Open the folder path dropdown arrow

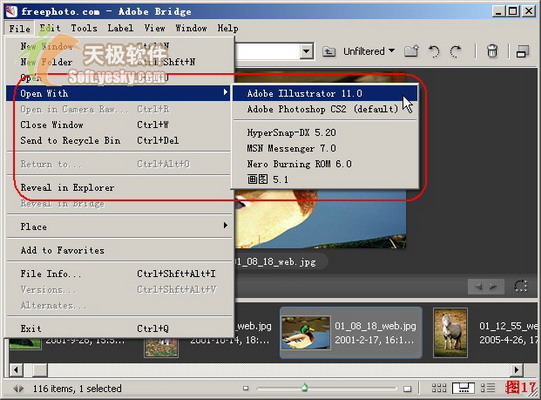(x=306, y=52)
